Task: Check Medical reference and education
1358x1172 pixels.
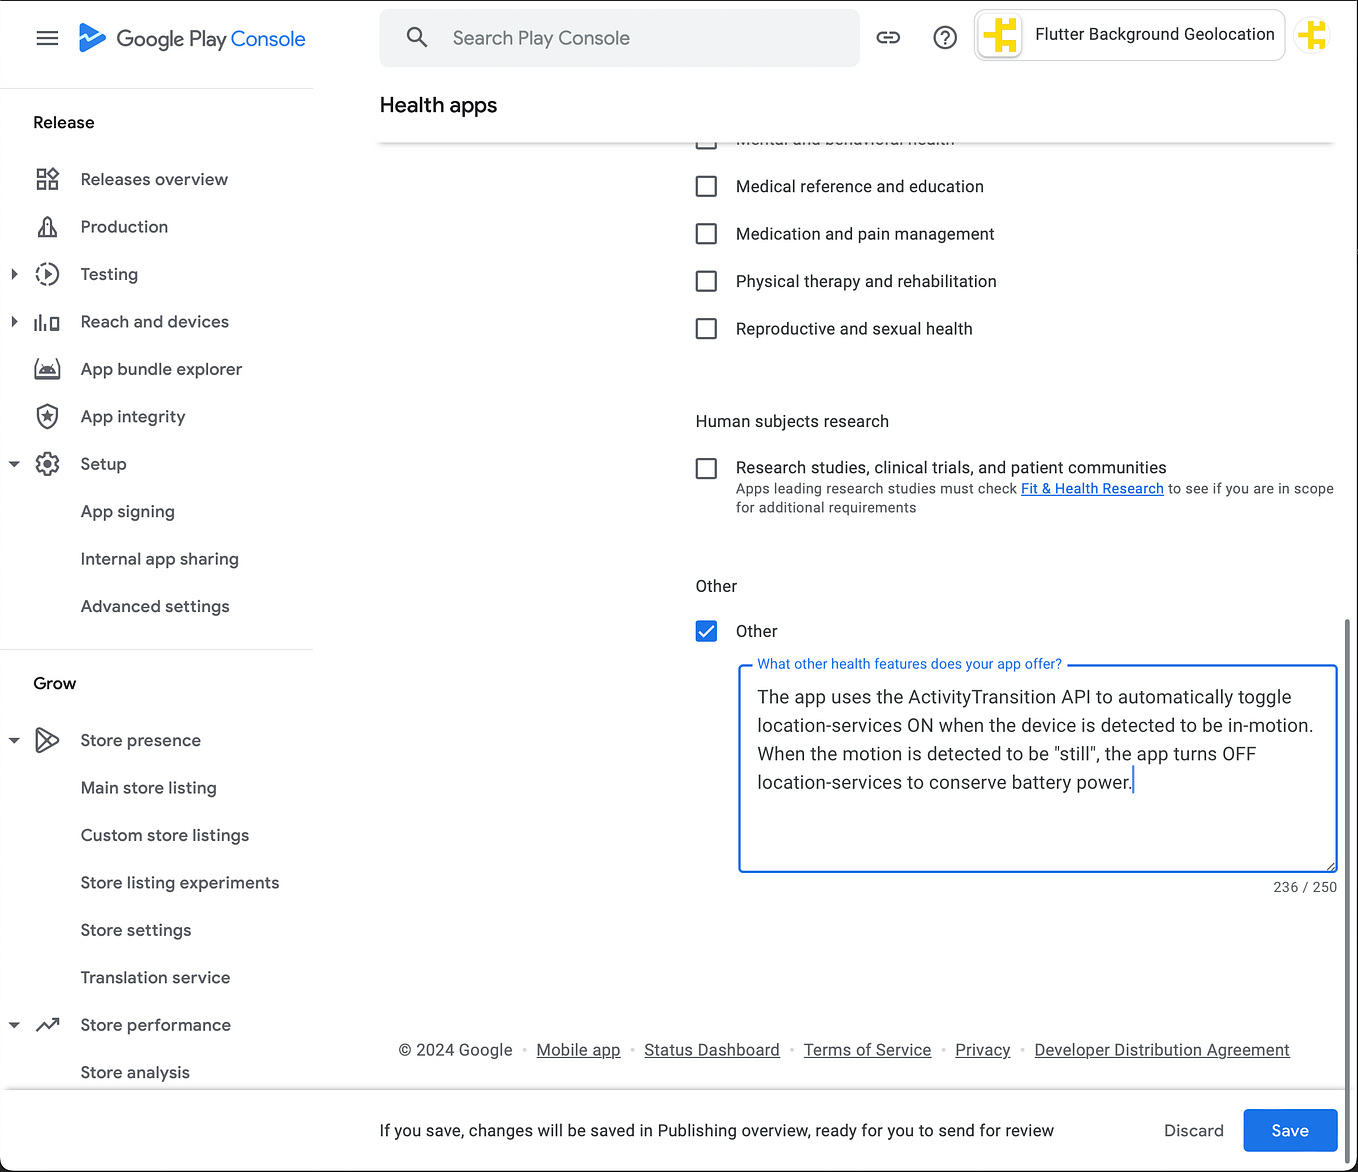Action: point(706,186)
